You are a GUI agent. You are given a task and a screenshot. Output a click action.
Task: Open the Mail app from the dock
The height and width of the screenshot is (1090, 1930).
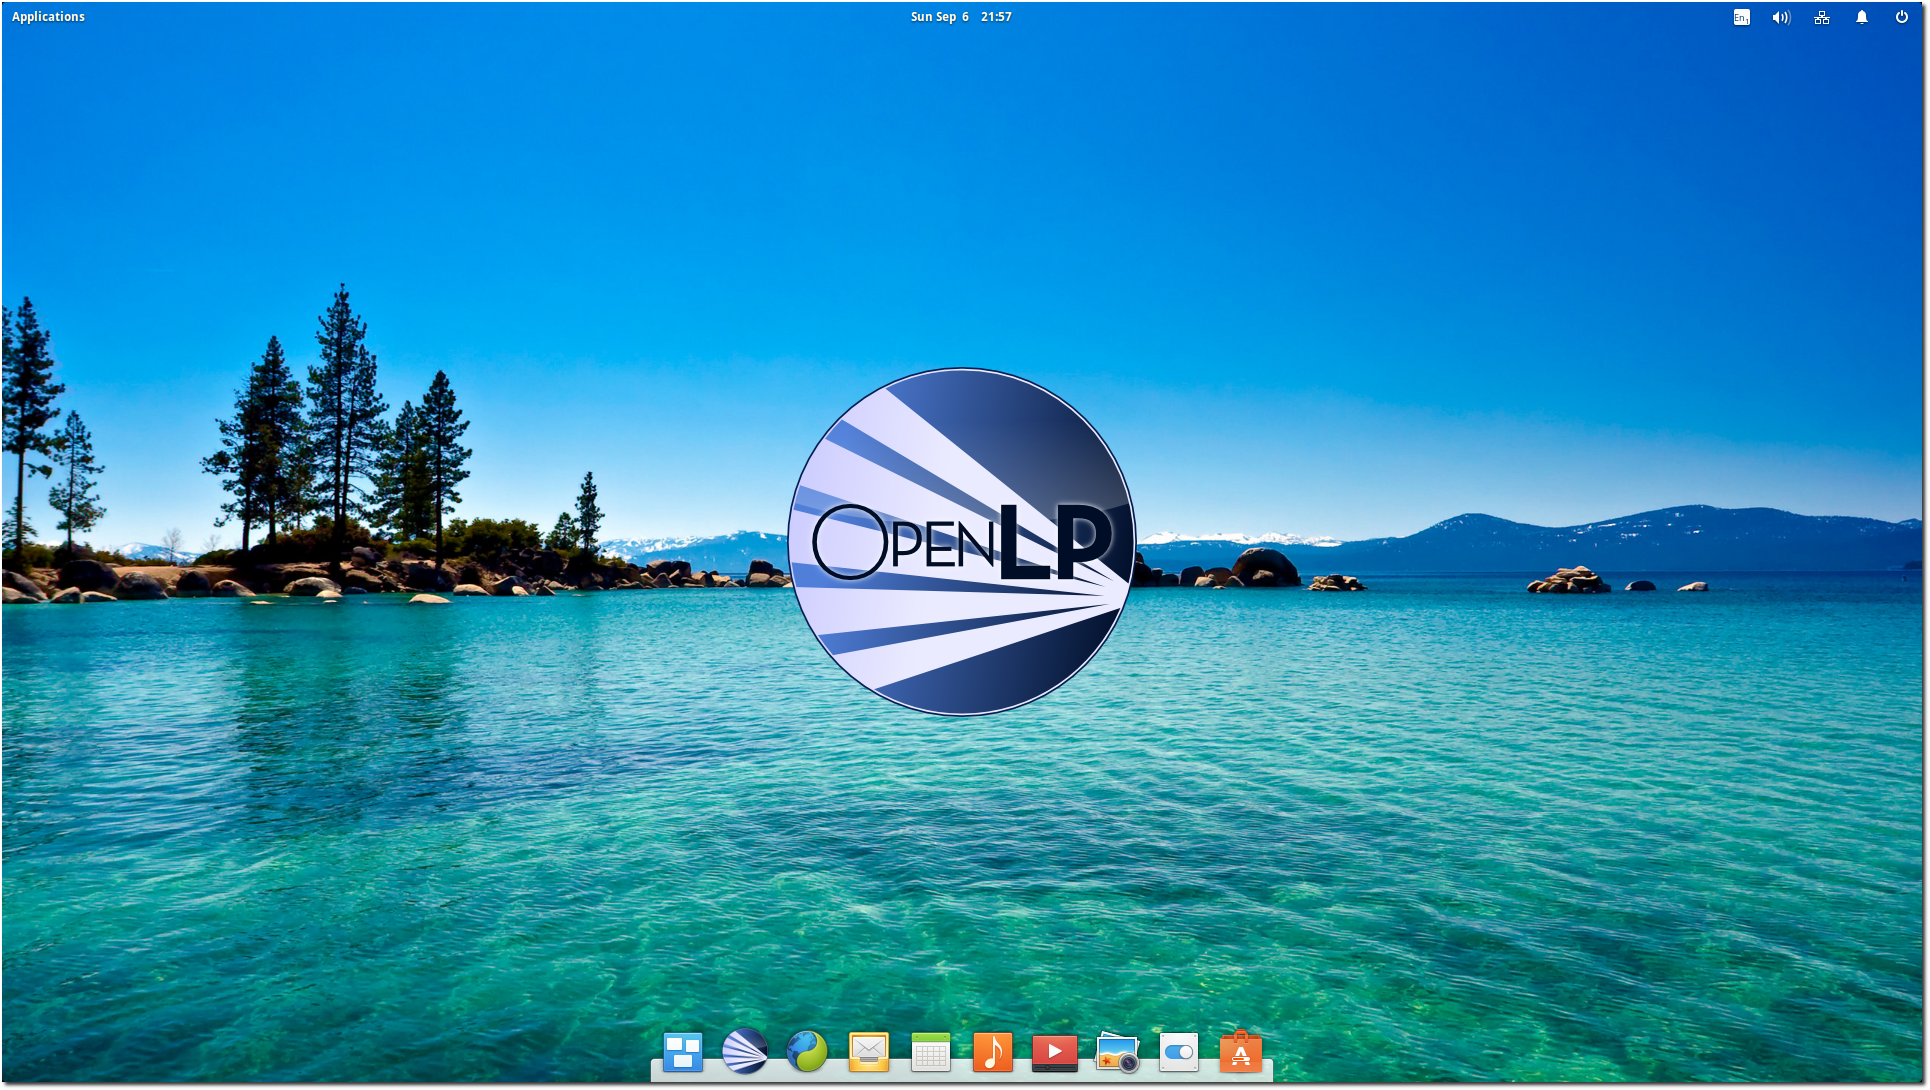click(869, 1052)
